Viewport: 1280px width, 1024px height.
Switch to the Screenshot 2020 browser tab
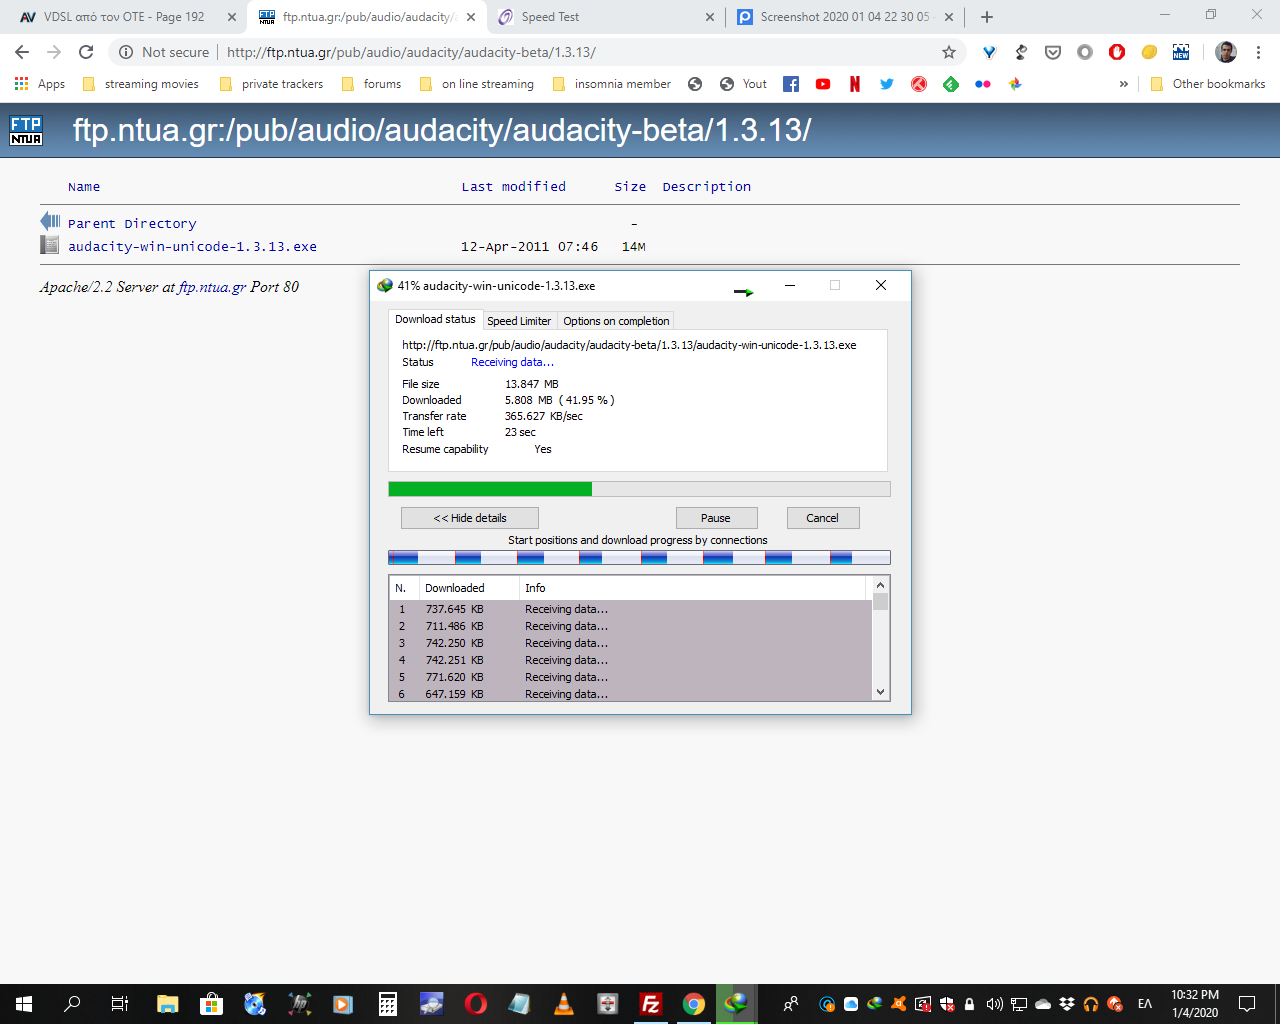point(845,17)
